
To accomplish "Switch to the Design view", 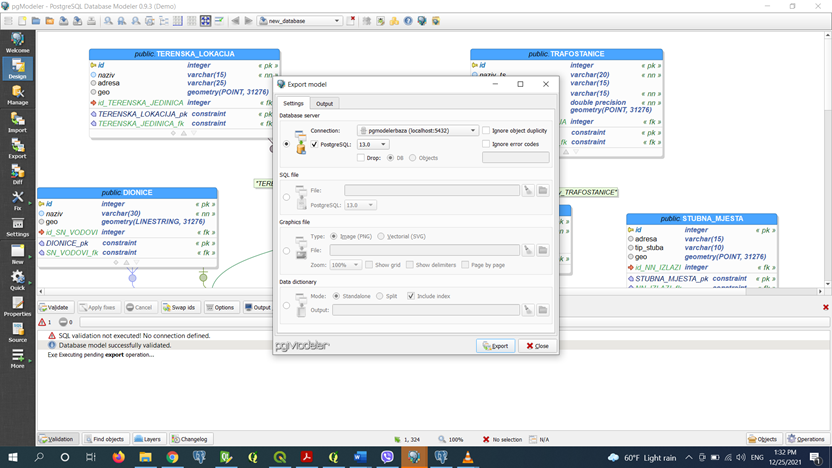I will tap(18, 69).
